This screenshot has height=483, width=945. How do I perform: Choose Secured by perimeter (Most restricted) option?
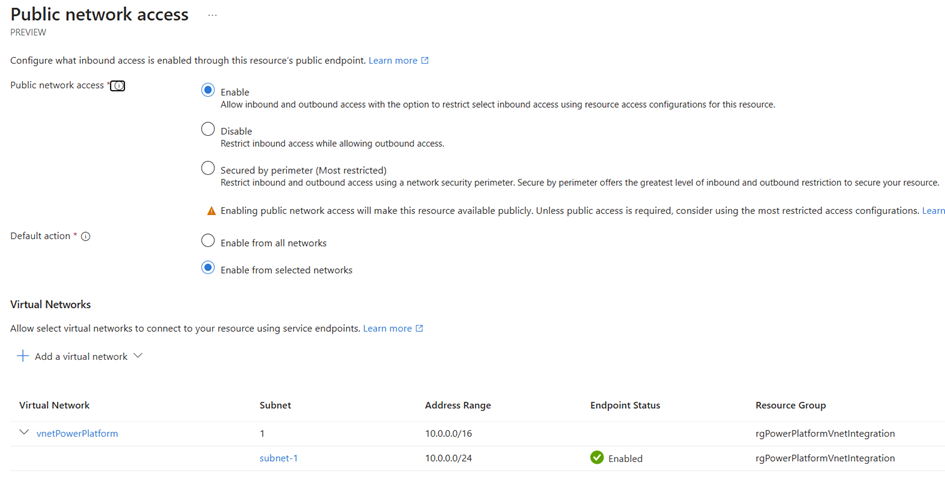[x=208, y=168]
